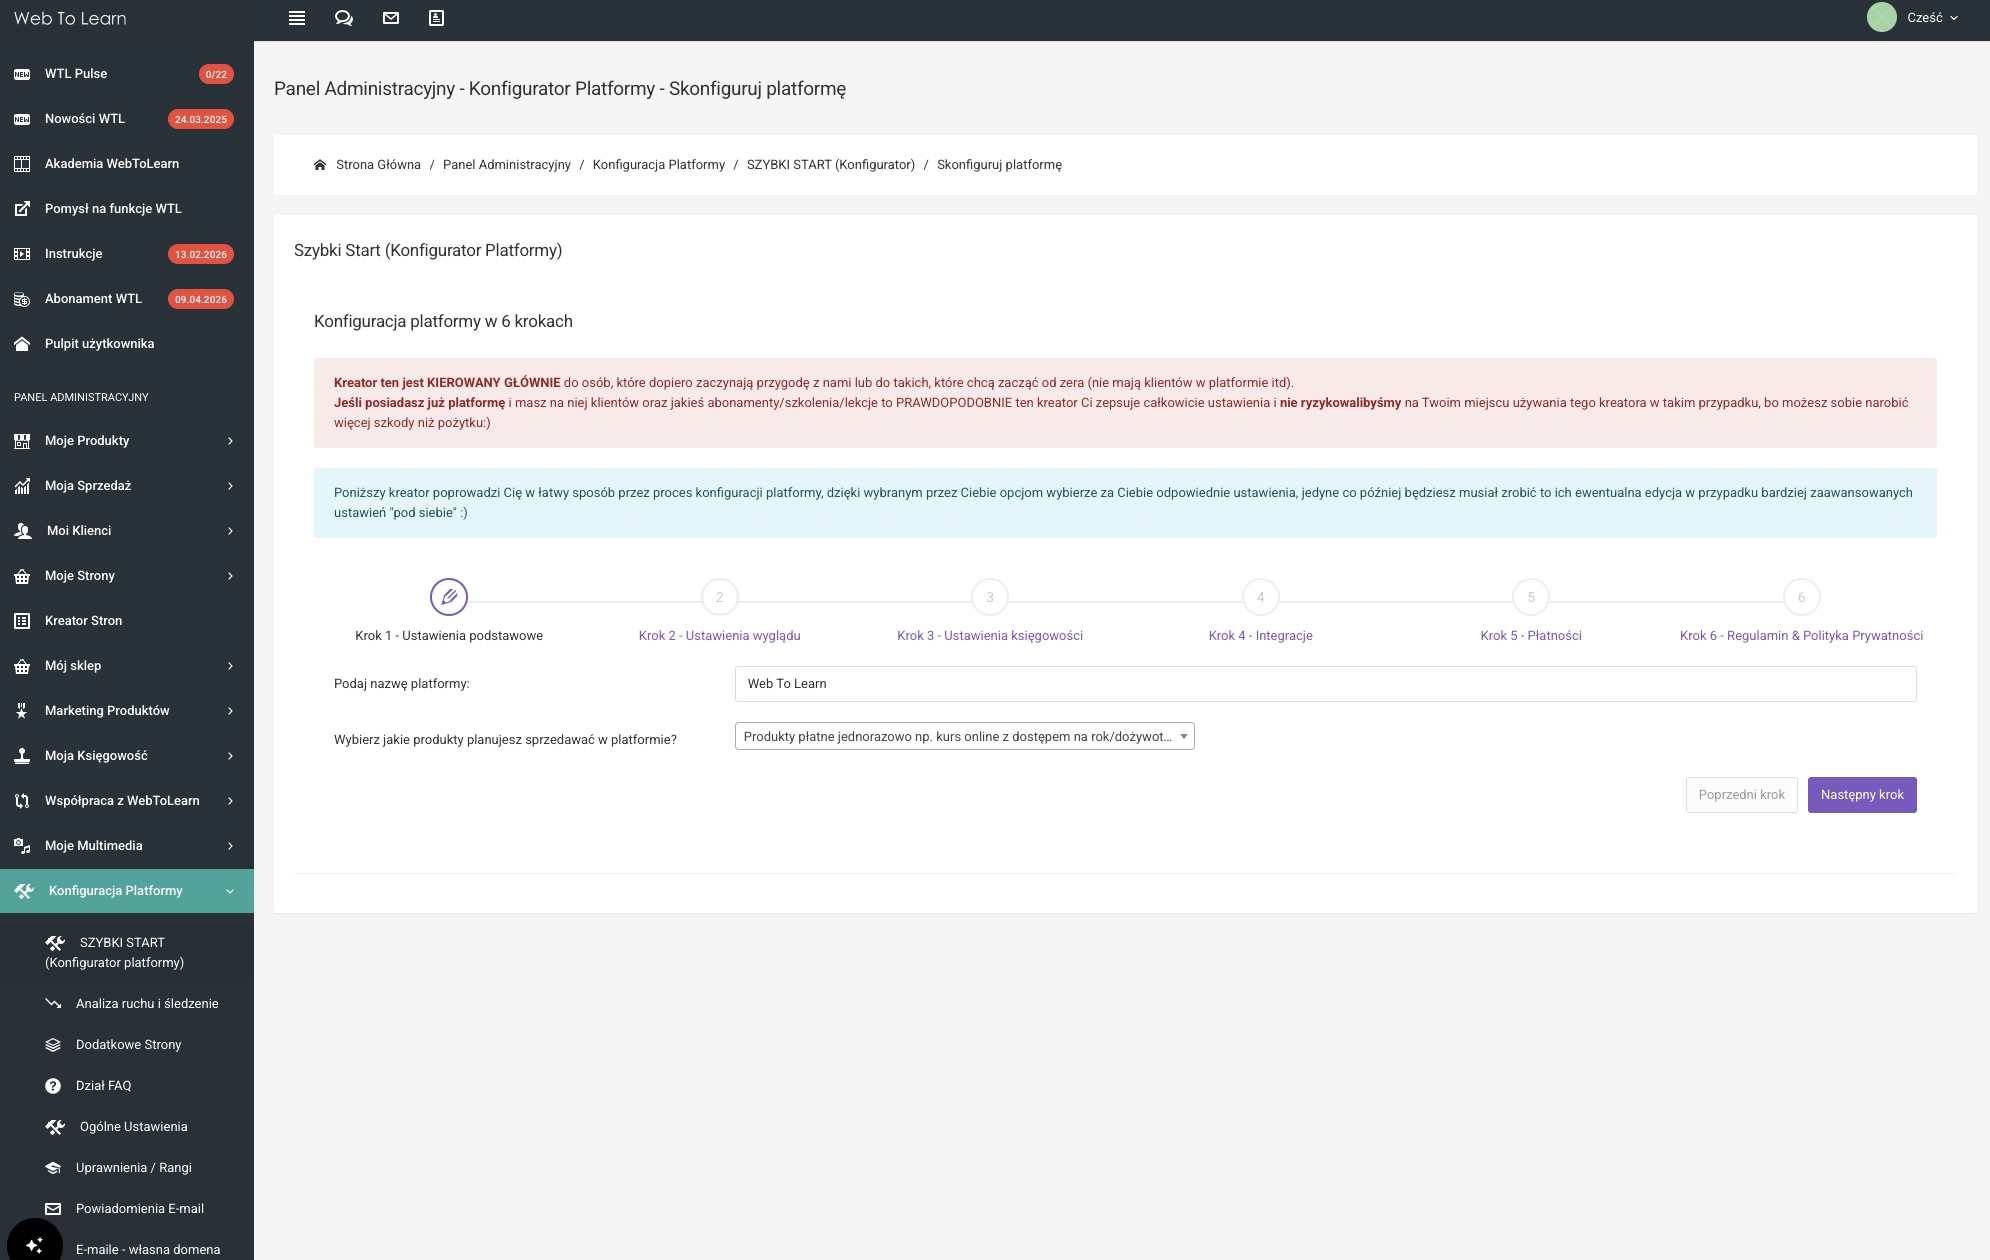Expand Marketing Produktów chevron

tap(230, 711)
